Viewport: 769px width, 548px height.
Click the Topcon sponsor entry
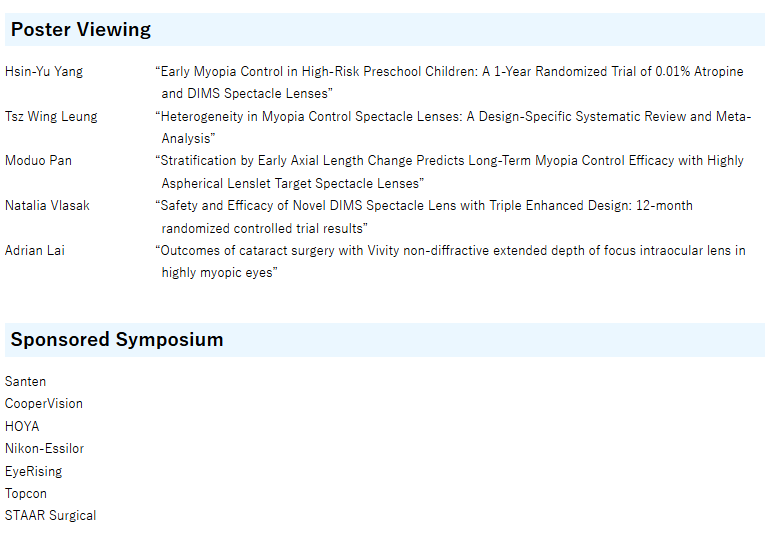pyautogui.click(x=26, y=494)
